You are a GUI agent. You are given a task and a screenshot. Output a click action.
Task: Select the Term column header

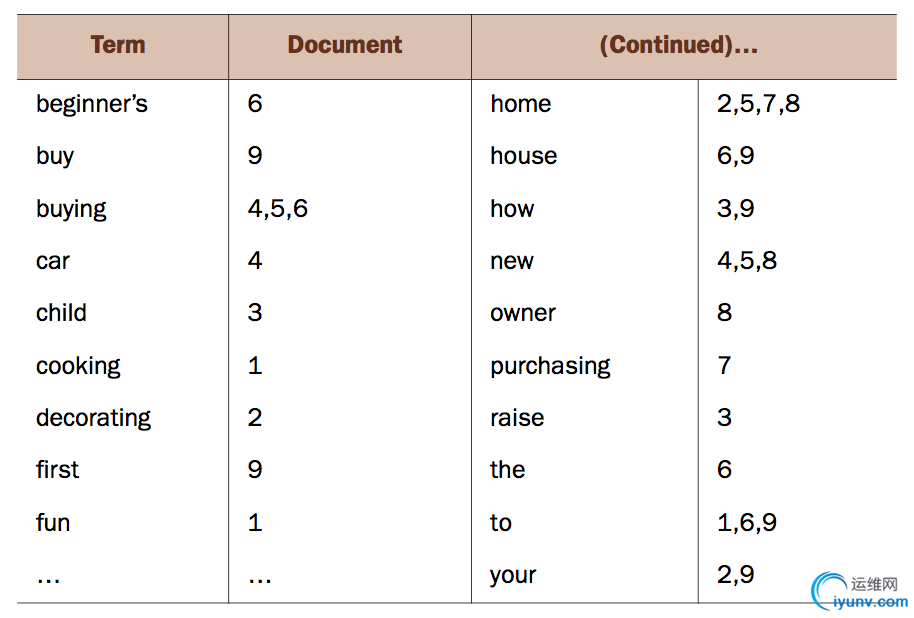[118, 45]
